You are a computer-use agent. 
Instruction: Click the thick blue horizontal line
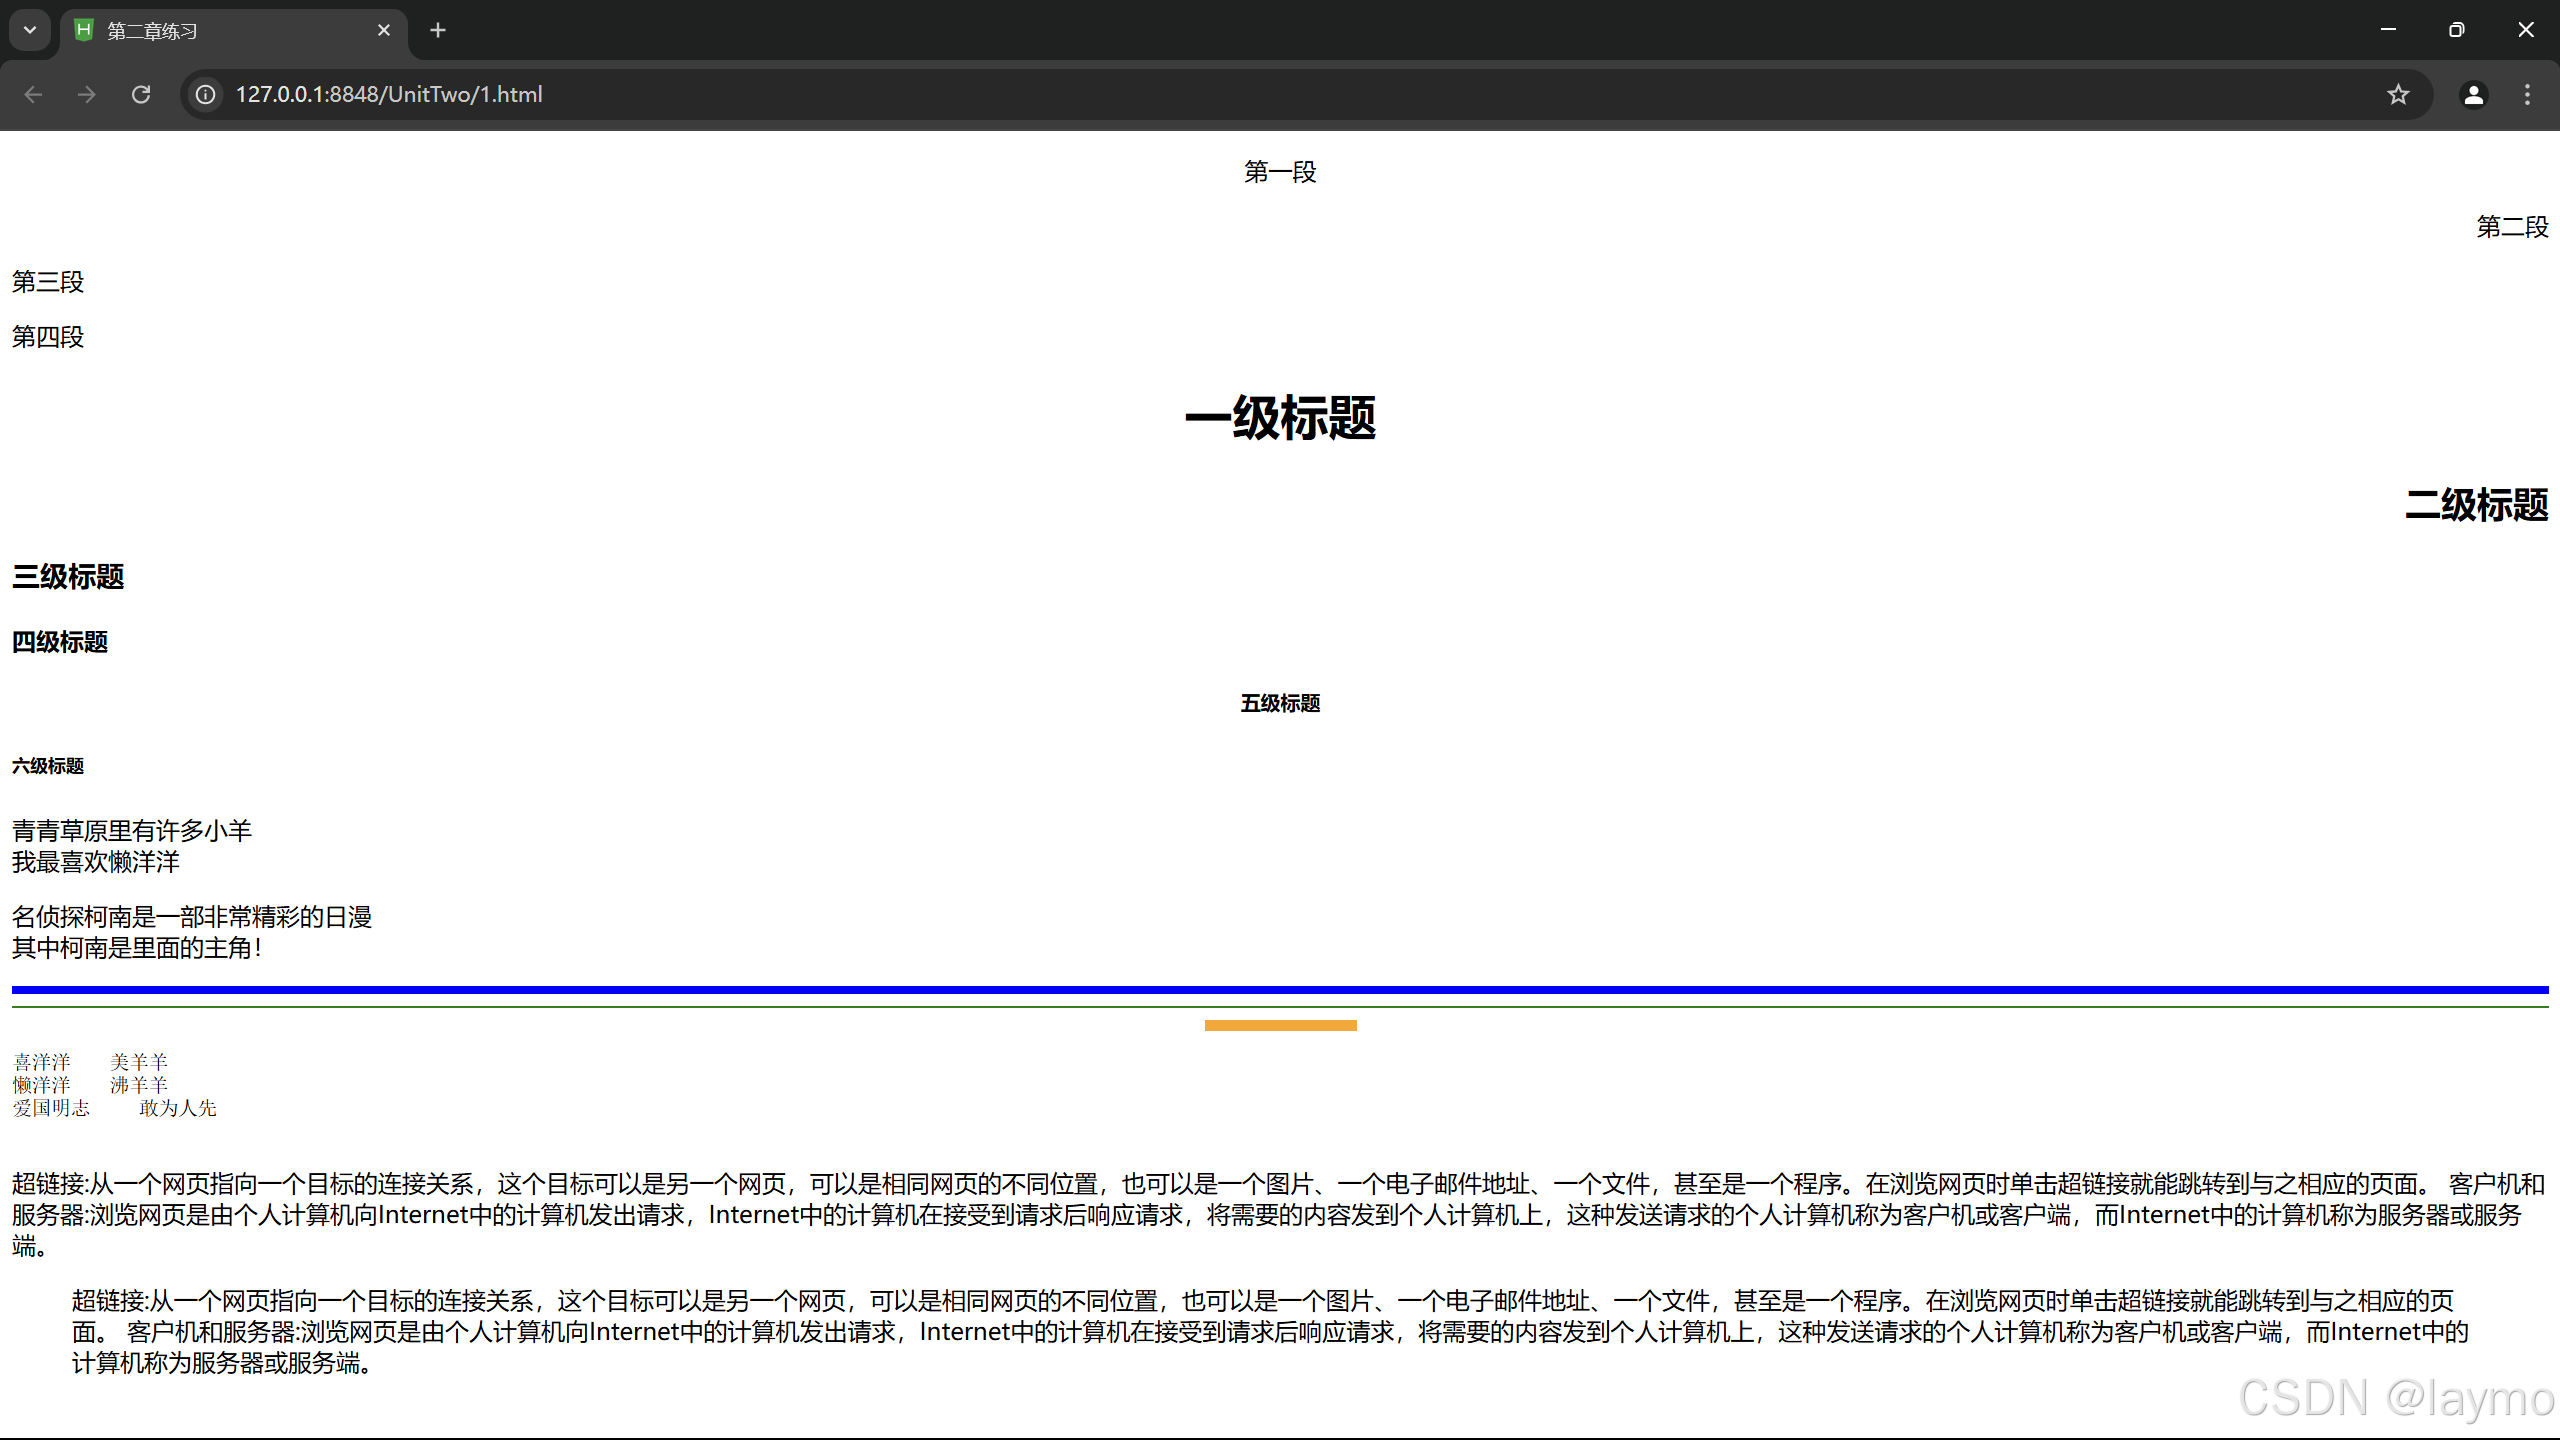pos(1280,989)
